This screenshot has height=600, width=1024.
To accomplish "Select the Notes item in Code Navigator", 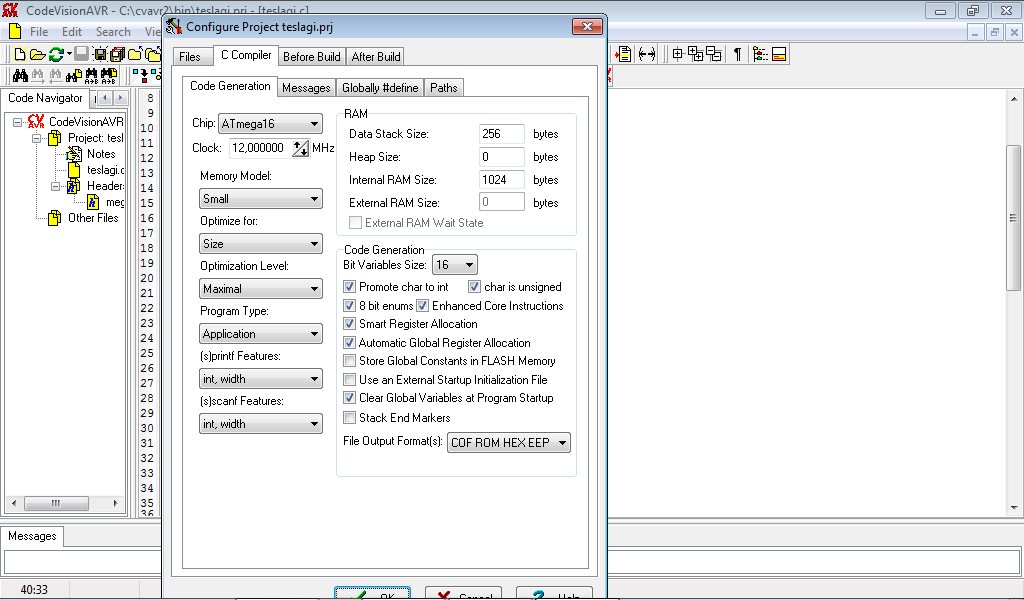I will point(101,154).
